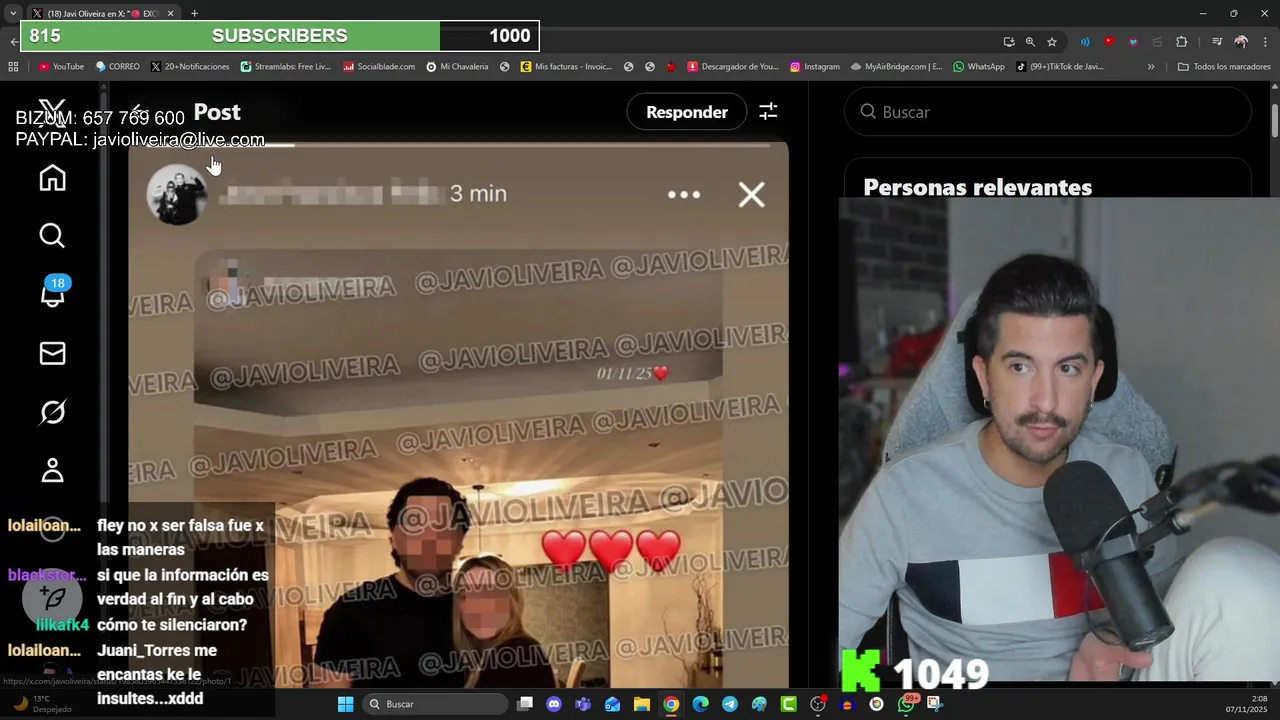This screenshot has width=1280, height=720.
Task: Open Task View on the taskbar
Action: click(x=525, y=704)
